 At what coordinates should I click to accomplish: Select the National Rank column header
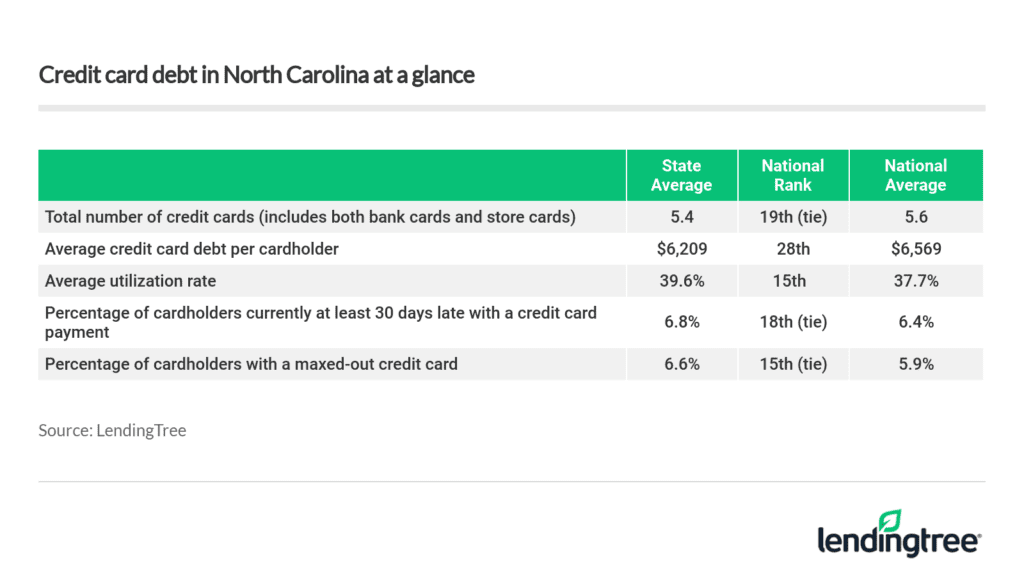click(793, 175)
